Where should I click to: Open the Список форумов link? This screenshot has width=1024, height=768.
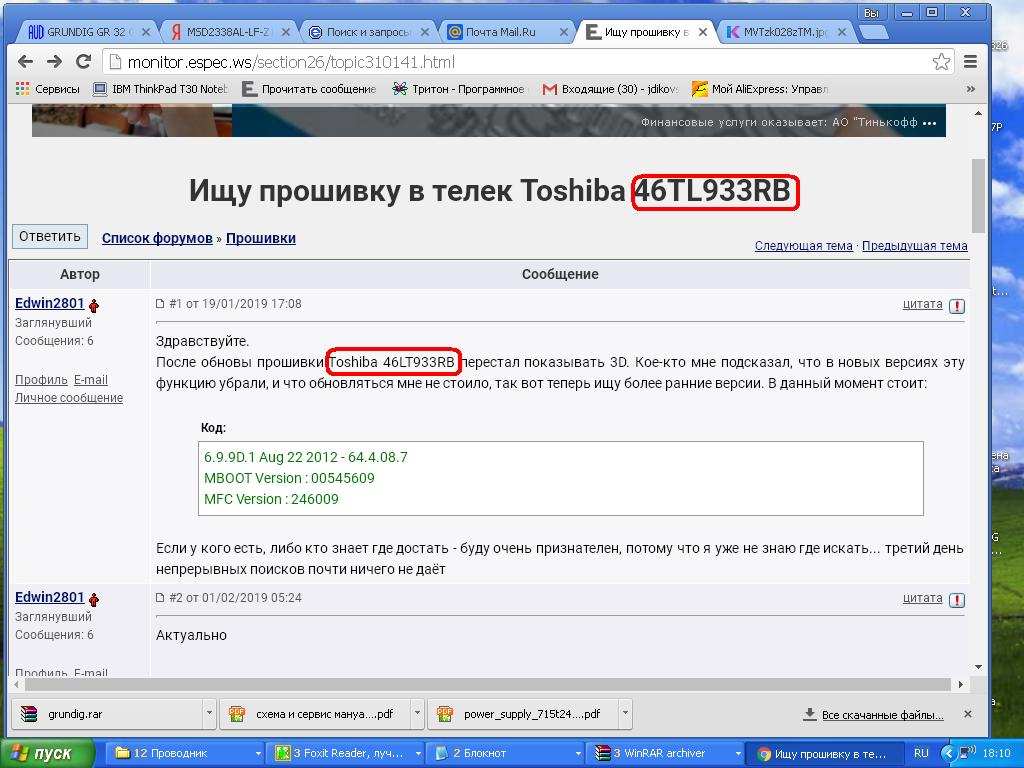coord(157,238)
